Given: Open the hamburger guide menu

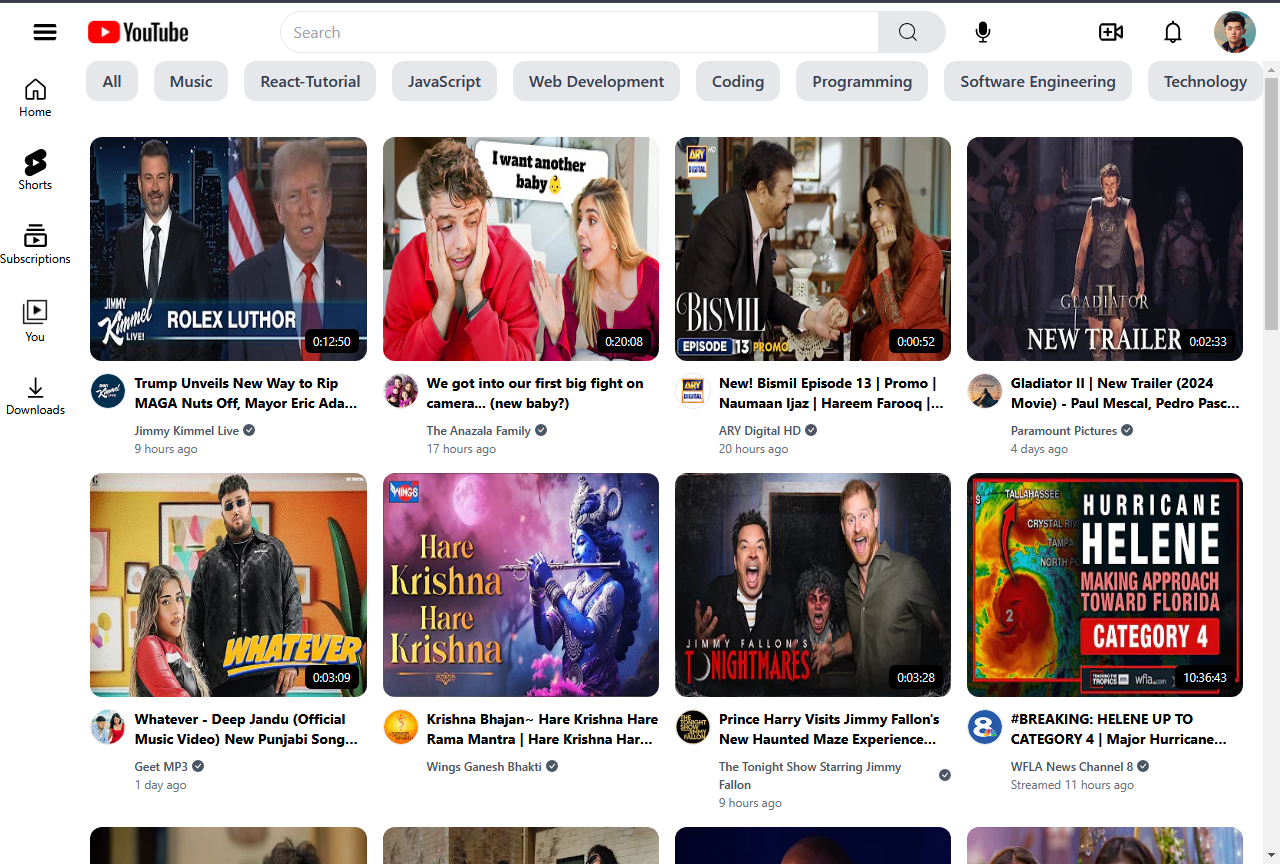Looking at the screenshot, I should click(x=45, y=32).
